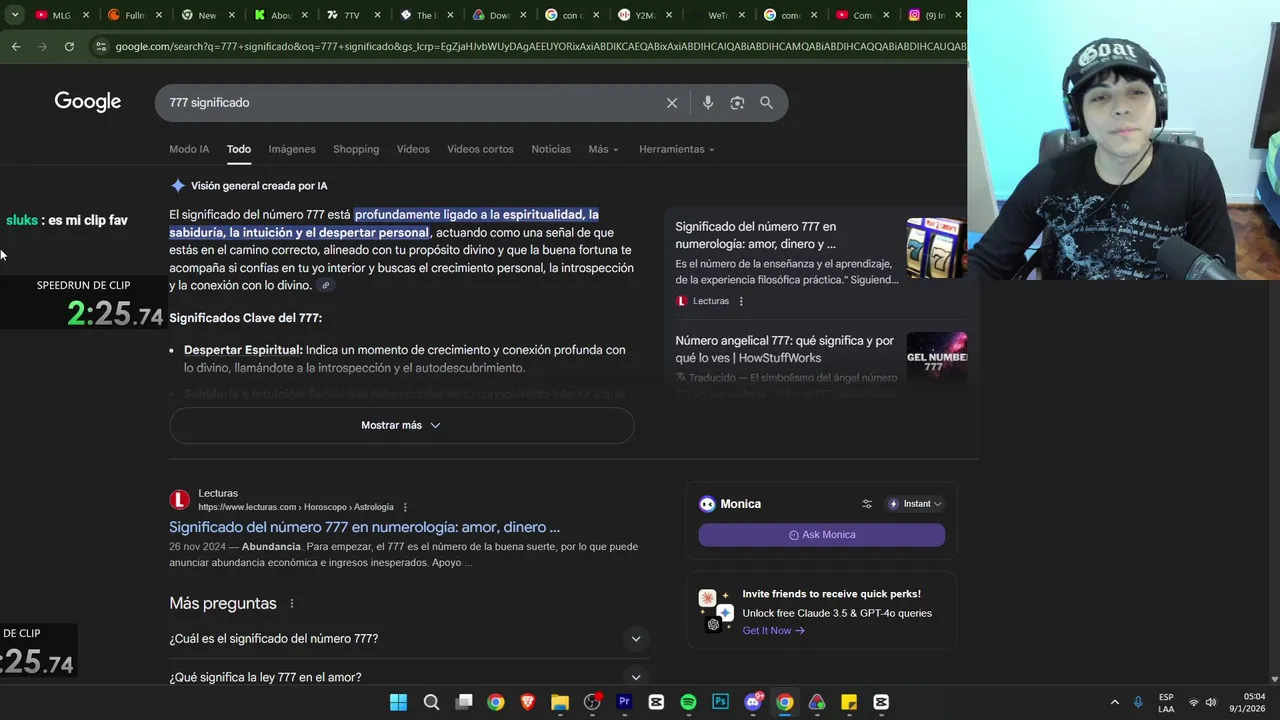The image size is (1280, 720).
Task: Click the magnifying glass search button
Action: pos(766,103)
